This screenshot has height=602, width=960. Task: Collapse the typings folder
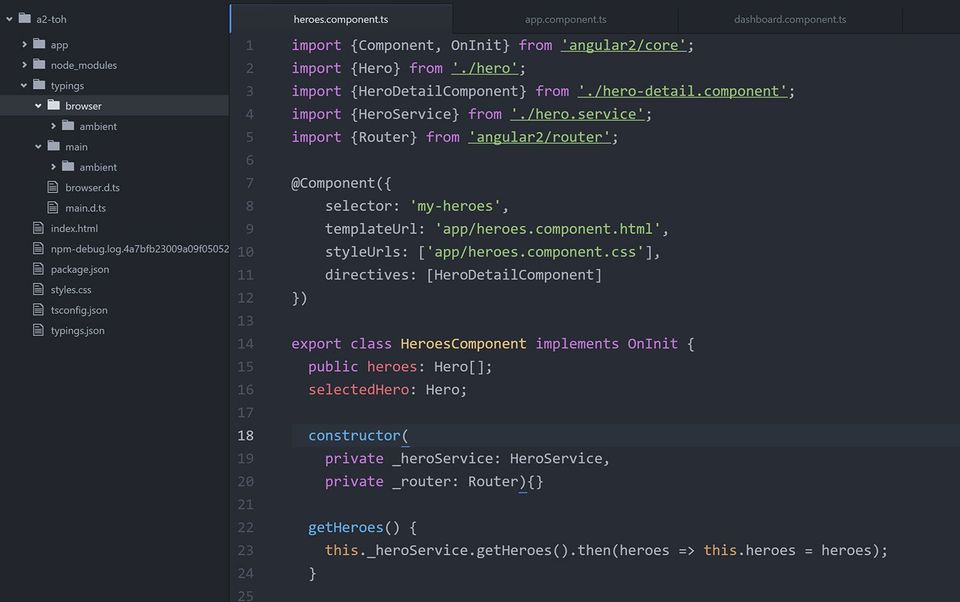[23, 85]
